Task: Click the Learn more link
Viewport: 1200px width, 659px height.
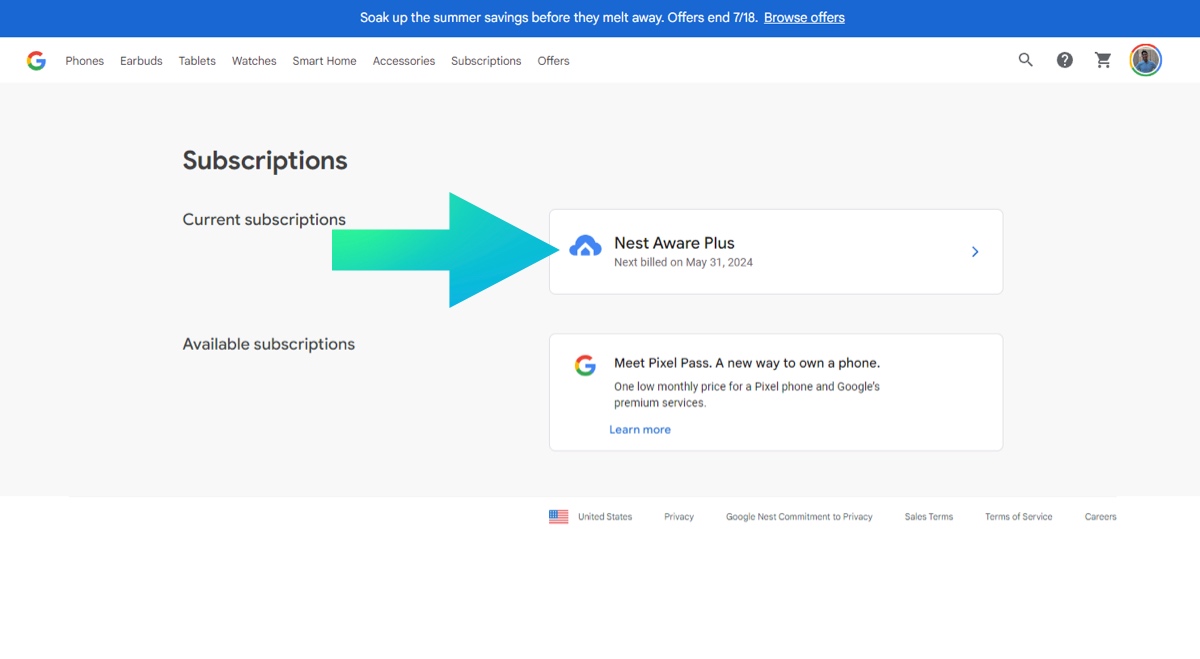Action: coord(640,430)
